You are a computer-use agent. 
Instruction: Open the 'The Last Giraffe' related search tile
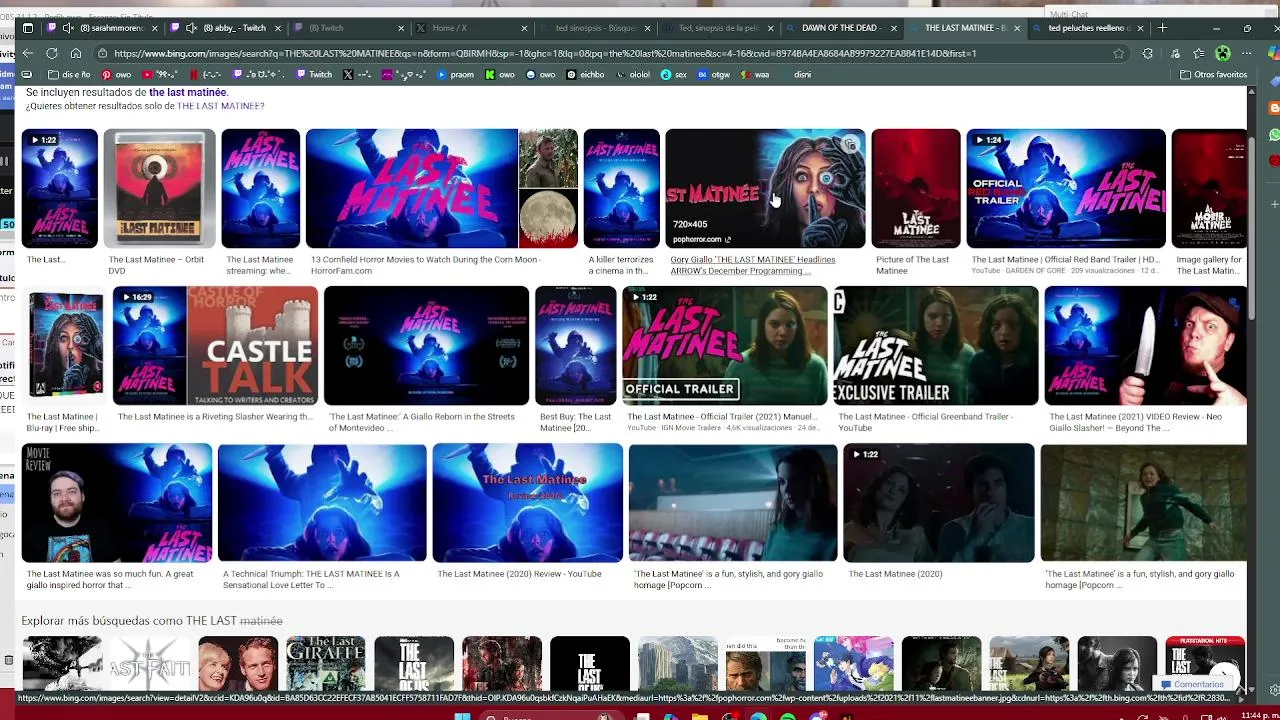coord(326,664)
